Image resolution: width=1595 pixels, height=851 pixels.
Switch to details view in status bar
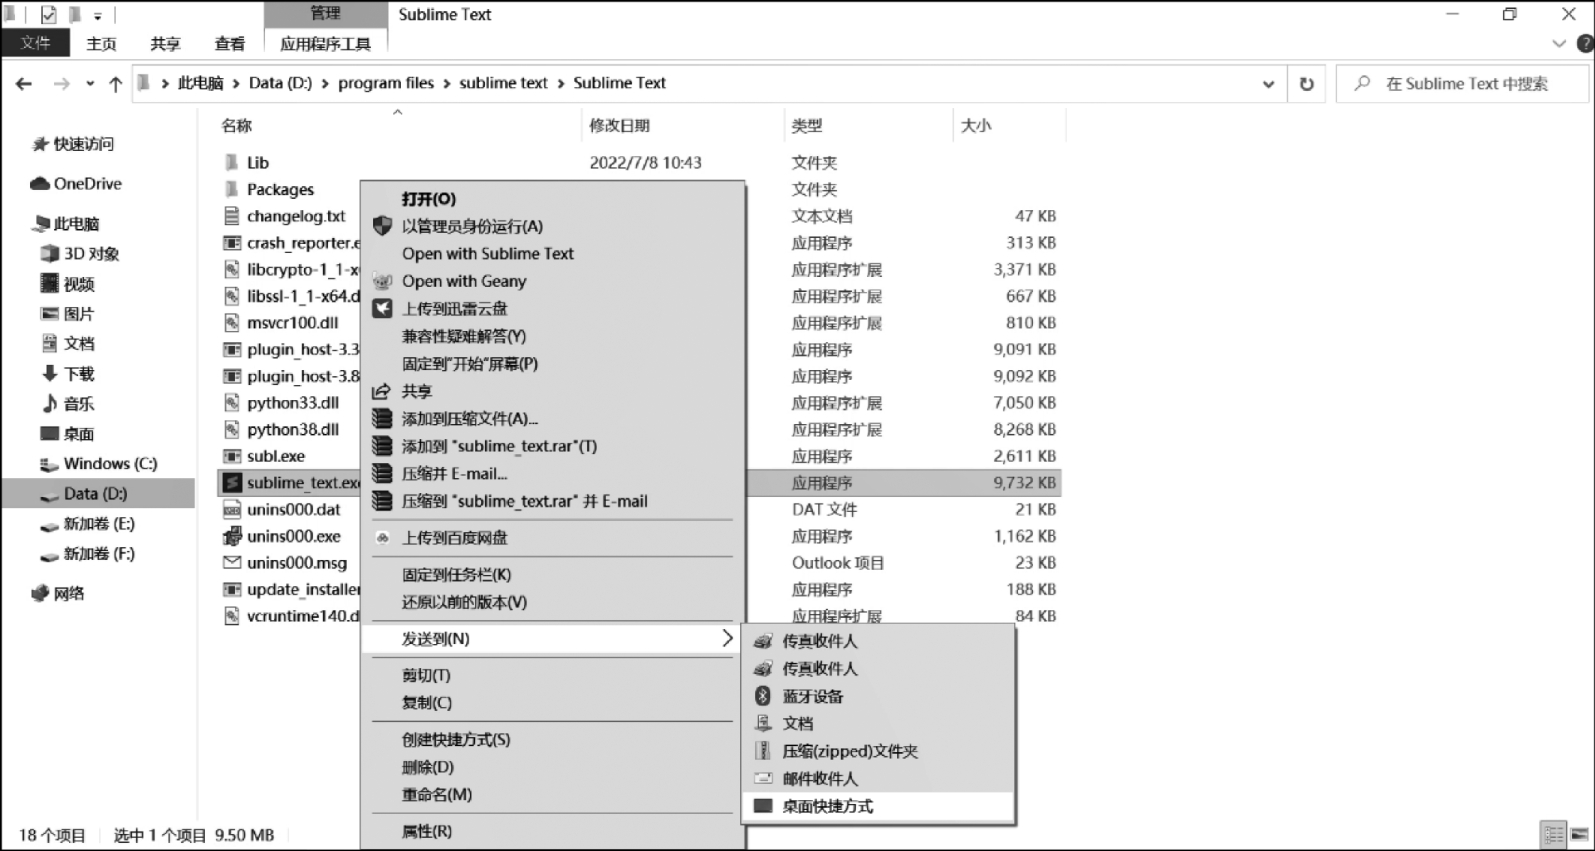pos(1554,834)
